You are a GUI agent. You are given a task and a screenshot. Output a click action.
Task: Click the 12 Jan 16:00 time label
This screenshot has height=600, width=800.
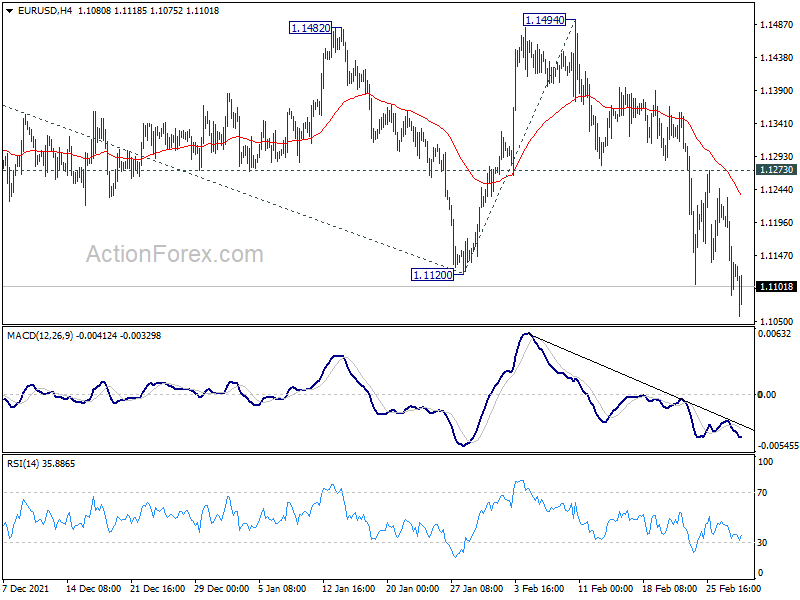[349, 588]
